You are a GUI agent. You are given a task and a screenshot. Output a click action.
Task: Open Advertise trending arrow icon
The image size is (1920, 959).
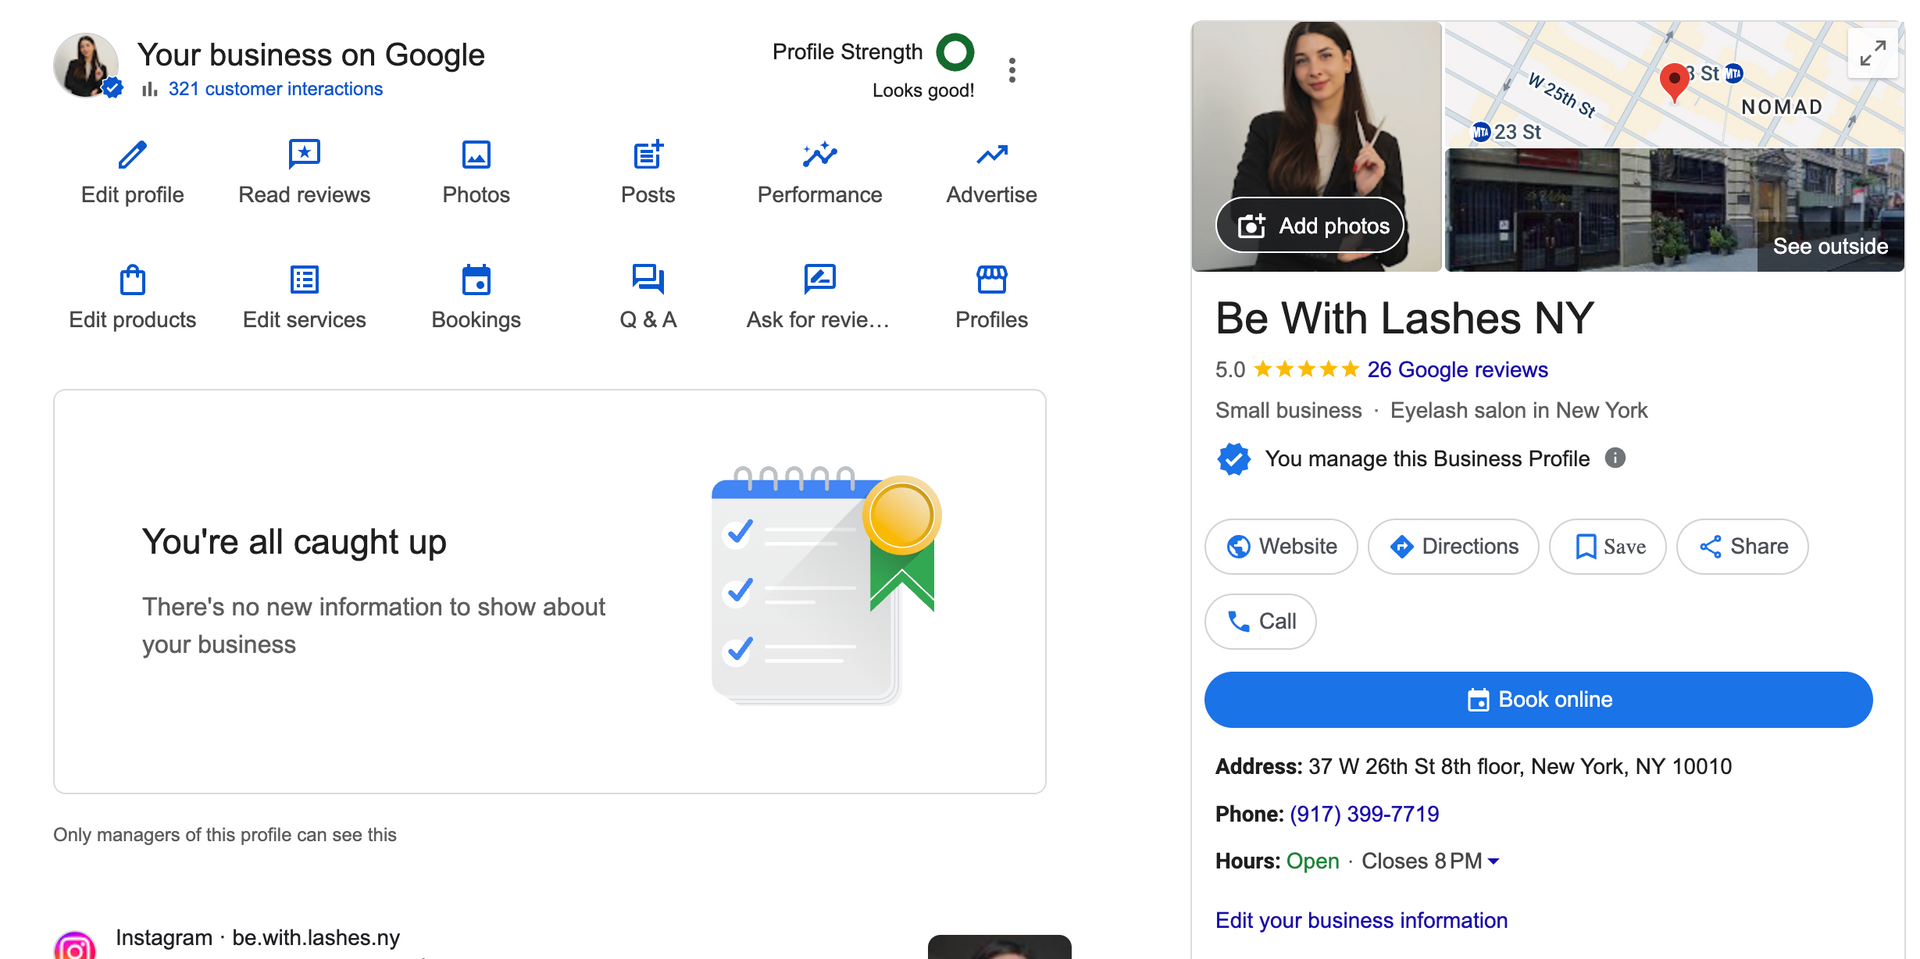click(992, 155)
